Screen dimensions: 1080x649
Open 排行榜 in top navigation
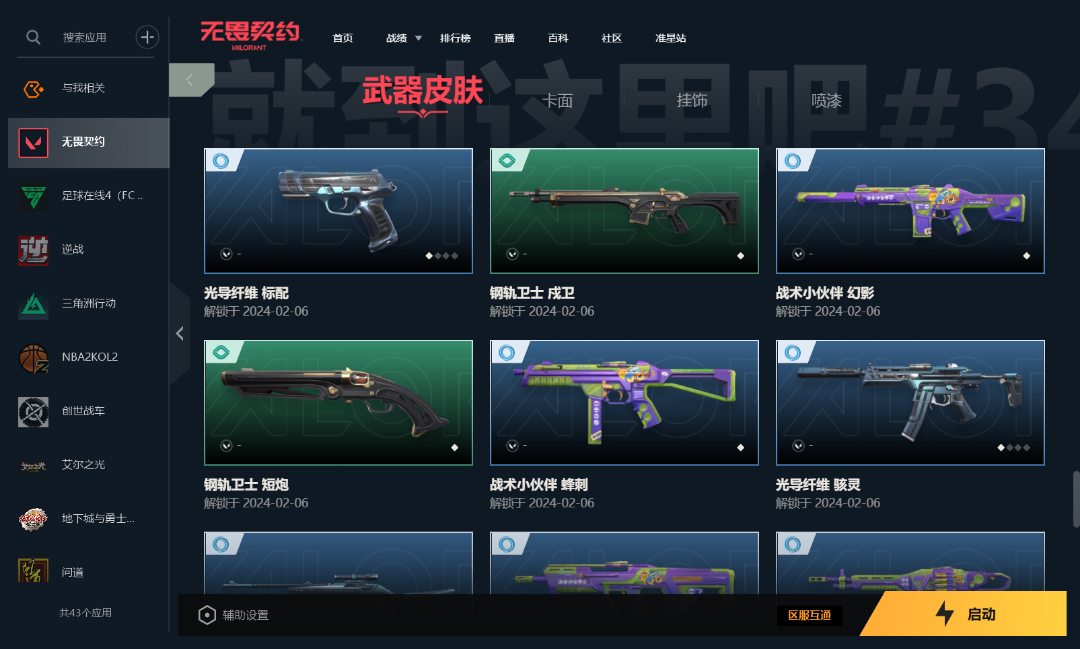455,39
